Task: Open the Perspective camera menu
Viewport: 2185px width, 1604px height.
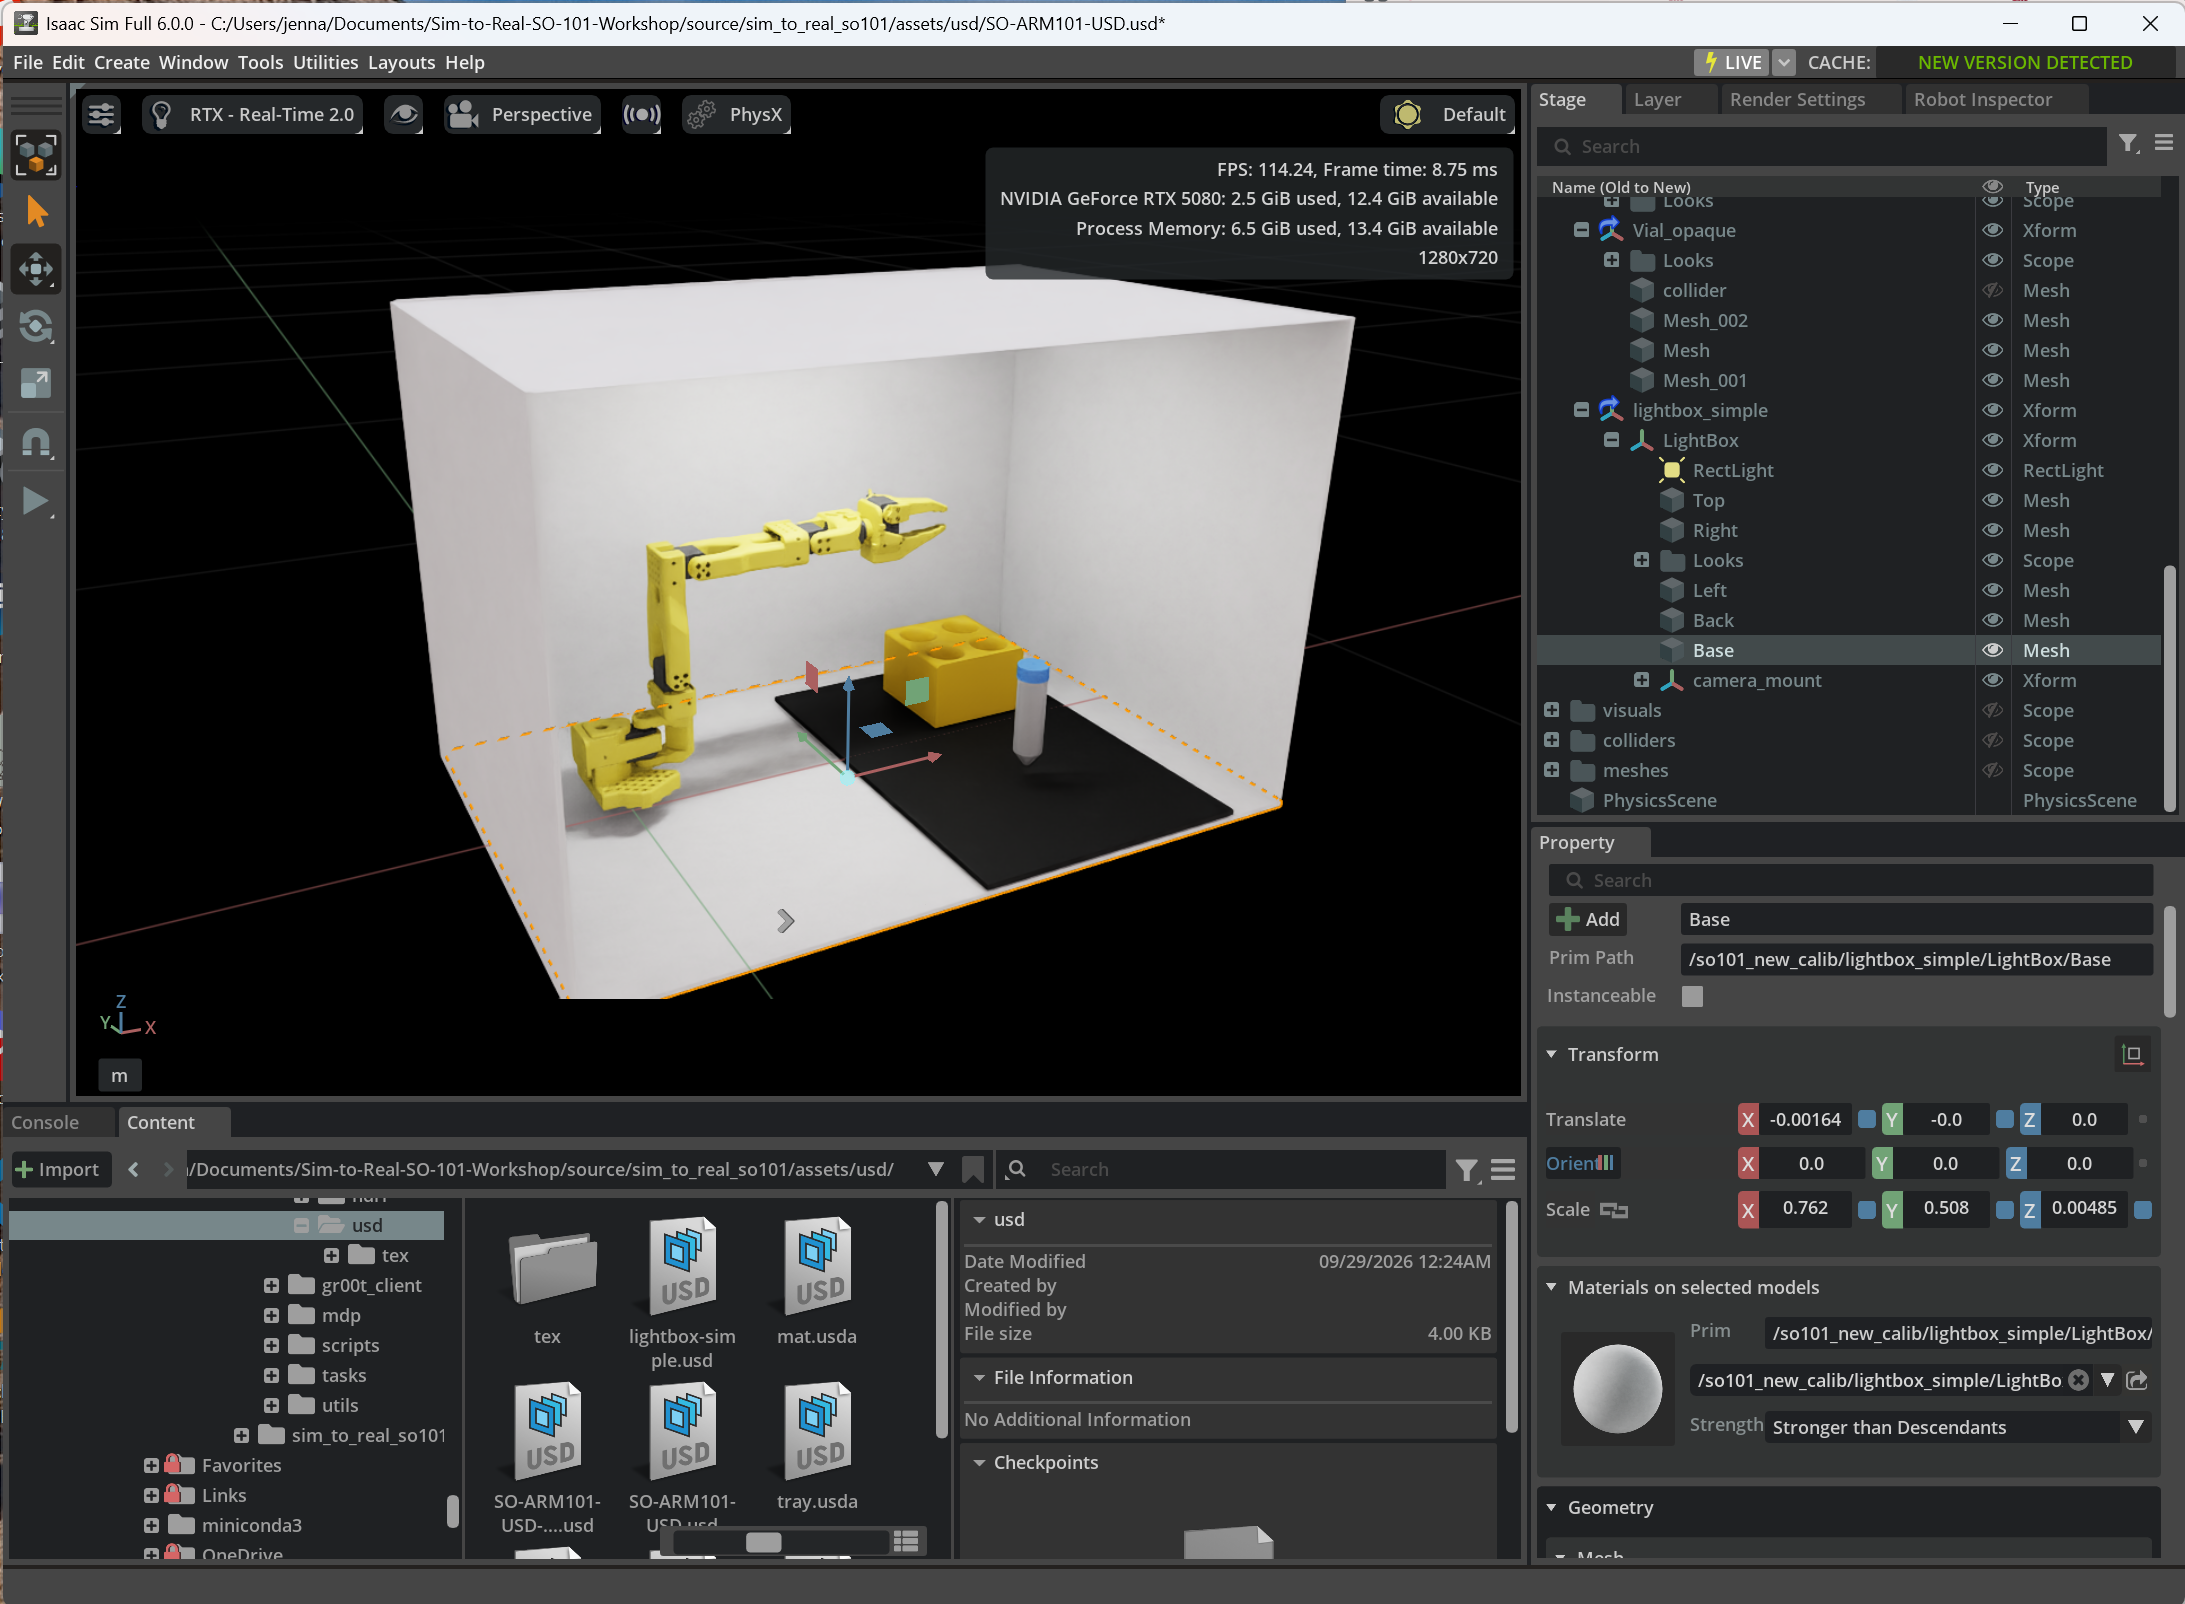Action: pos(522,114)
